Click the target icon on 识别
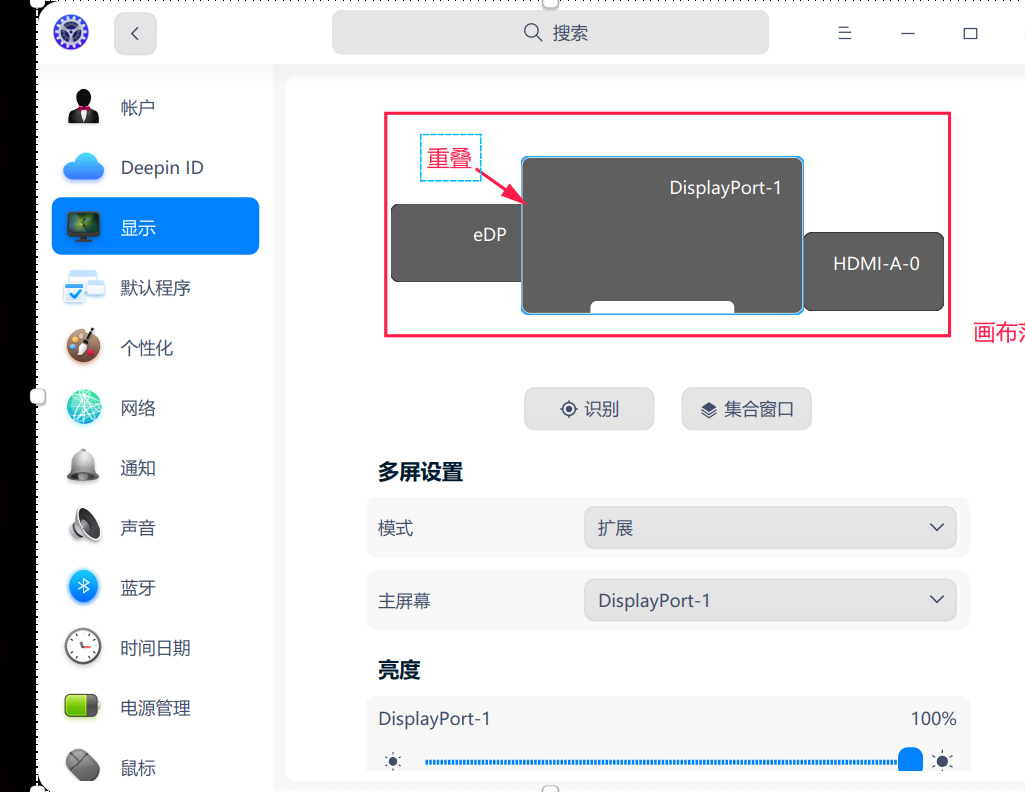 pos(569,409)
